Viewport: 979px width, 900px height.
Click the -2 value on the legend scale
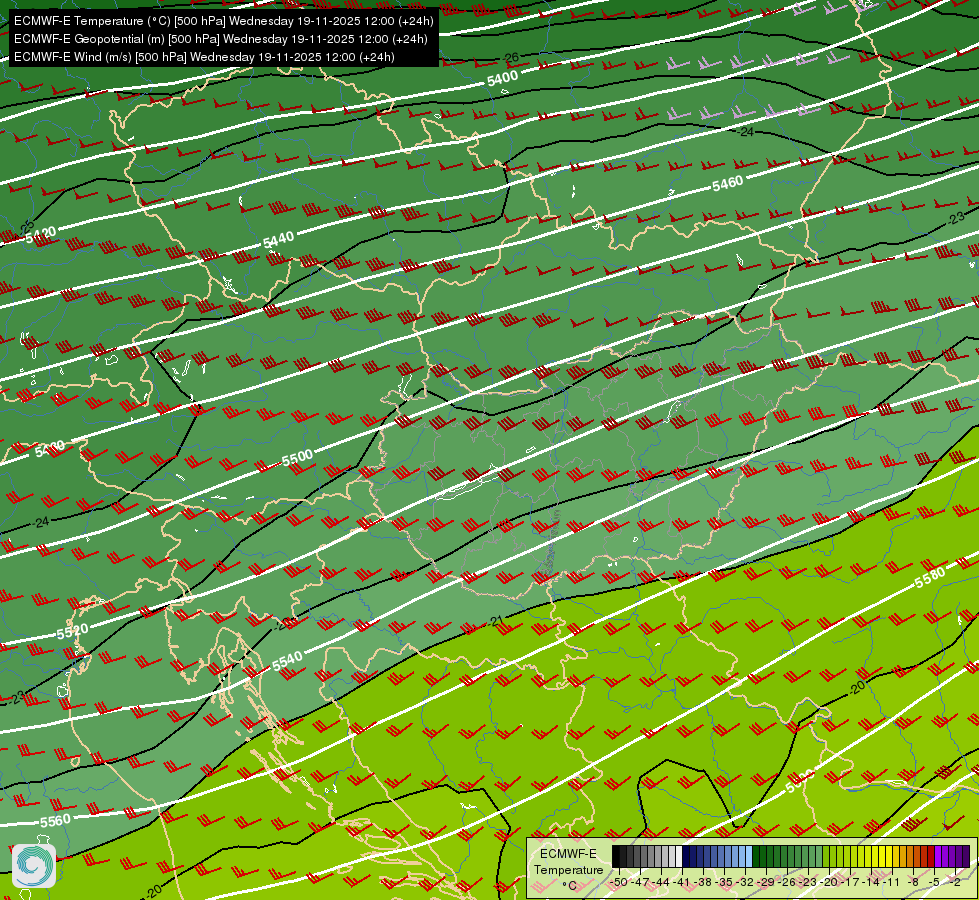[x=955, y=882]
